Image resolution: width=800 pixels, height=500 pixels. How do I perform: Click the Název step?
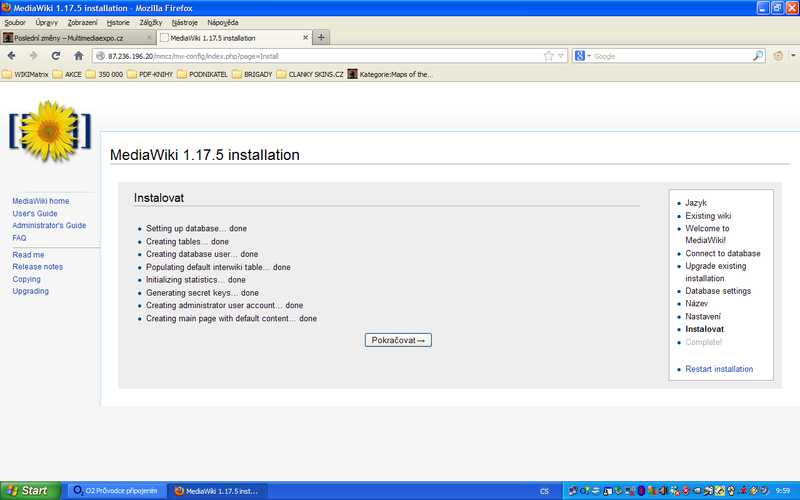click(x=696, y=304)
